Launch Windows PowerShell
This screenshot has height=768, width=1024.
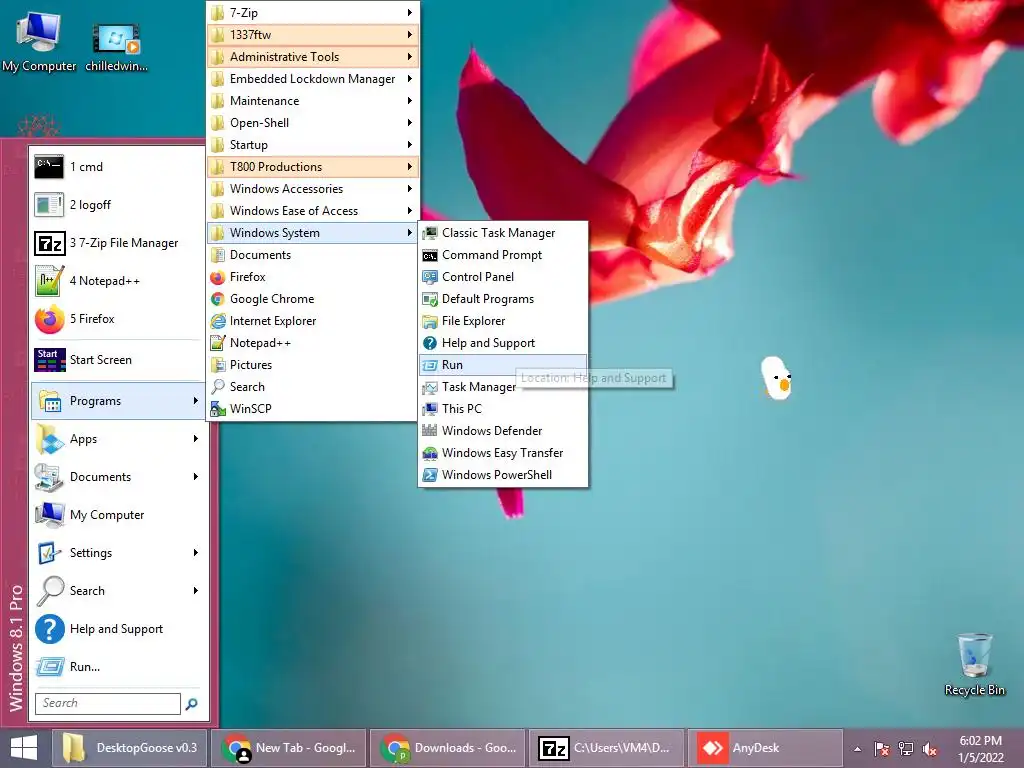503,475
